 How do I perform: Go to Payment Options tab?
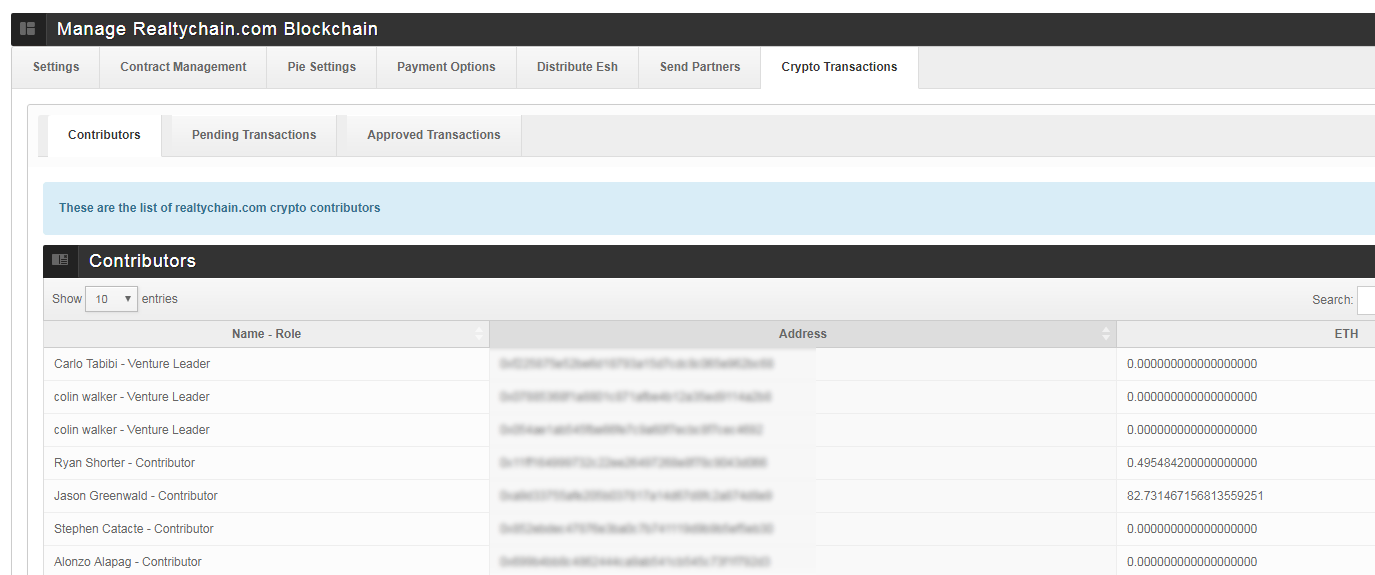point(446,67)
